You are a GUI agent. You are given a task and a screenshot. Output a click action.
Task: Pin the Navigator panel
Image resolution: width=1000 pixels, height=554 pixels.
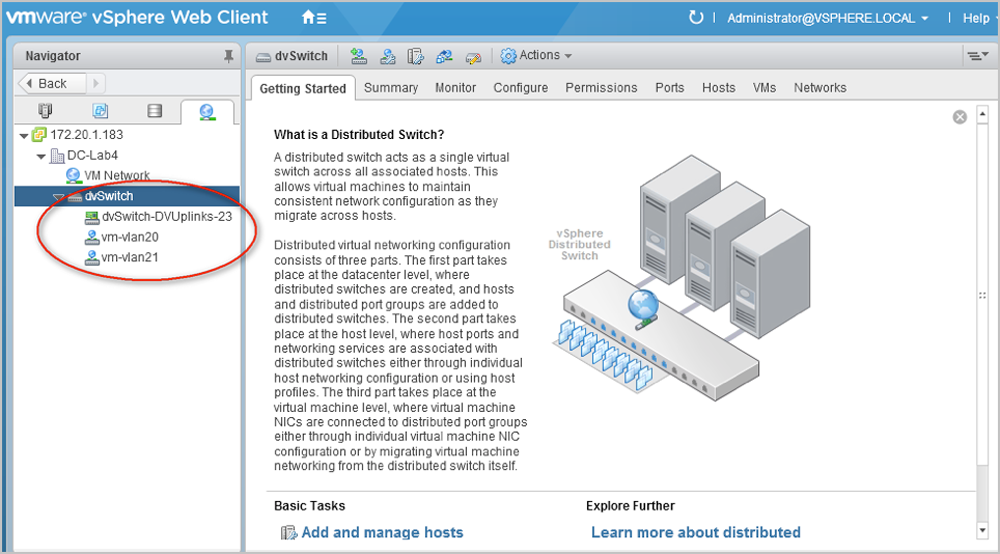(228, 57)
